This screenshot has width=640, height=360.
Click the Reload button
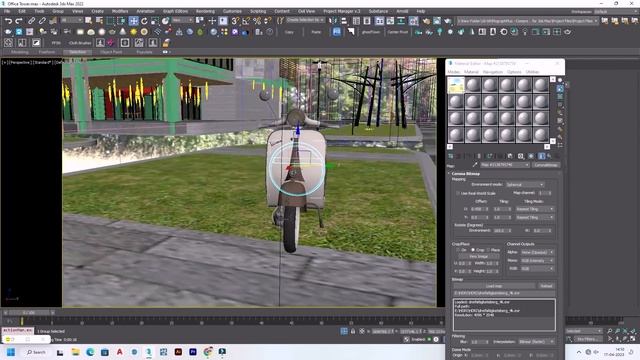coord(546,286)
